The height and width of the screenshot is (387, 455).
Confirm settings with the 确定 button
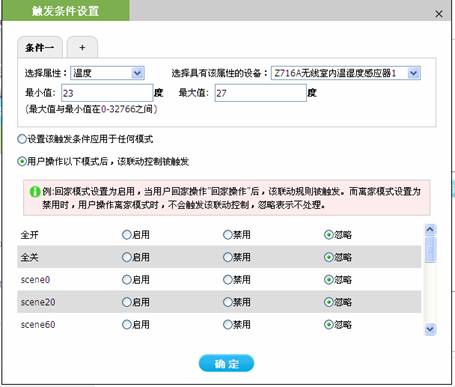(x=226, y=363)
